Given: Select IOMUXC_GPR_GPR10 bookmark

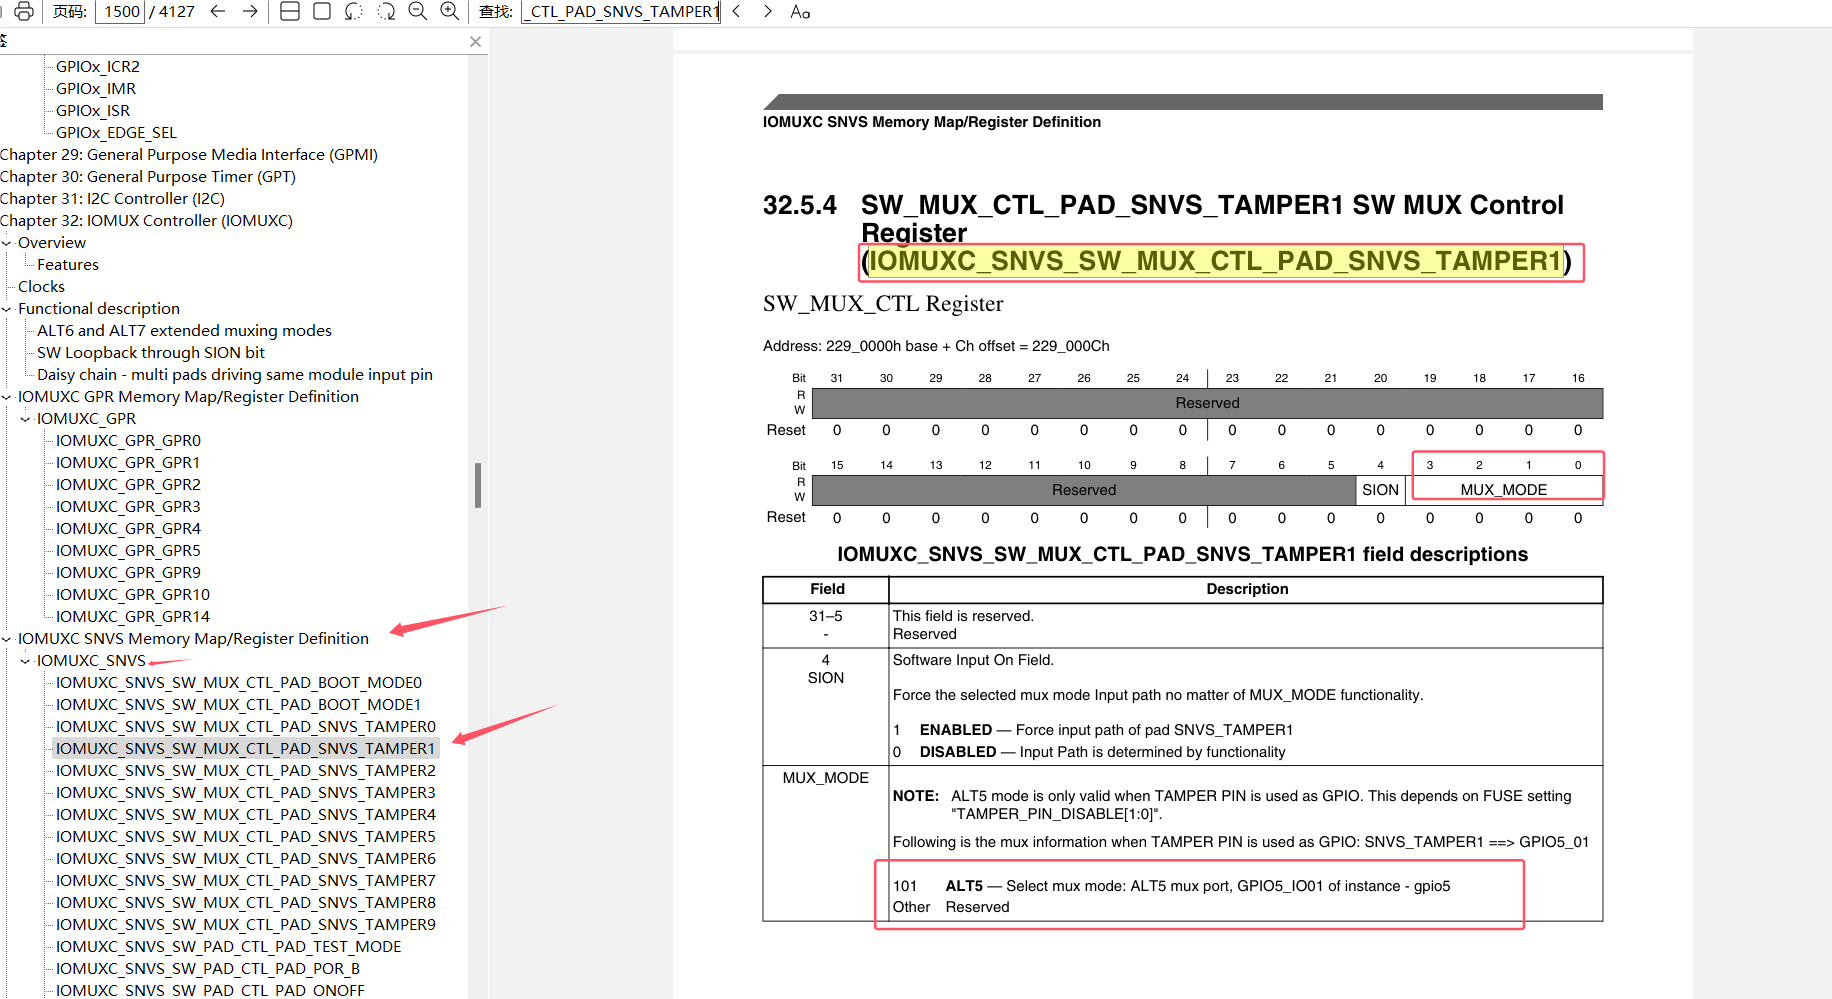Looking at the screenshot, I should pyautogui.click(x=133, y=595).
